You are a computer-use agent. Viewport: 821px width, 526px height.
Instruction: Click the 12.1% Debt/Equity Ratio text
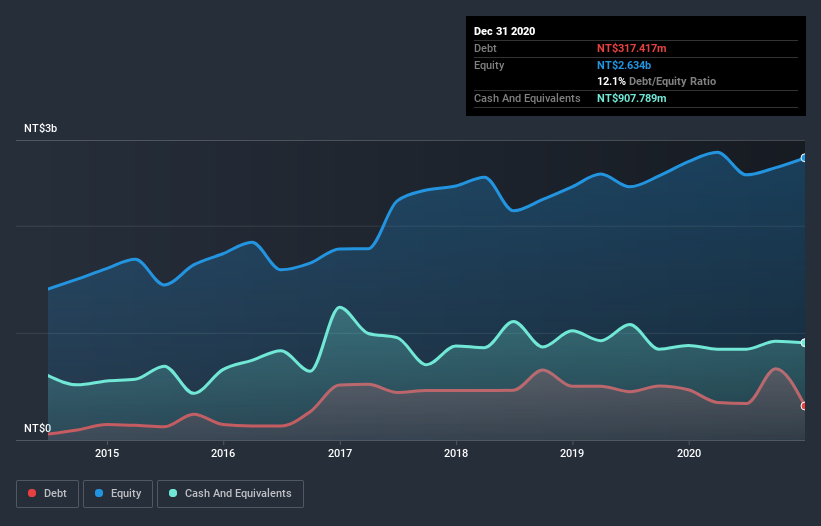point(657,81)
